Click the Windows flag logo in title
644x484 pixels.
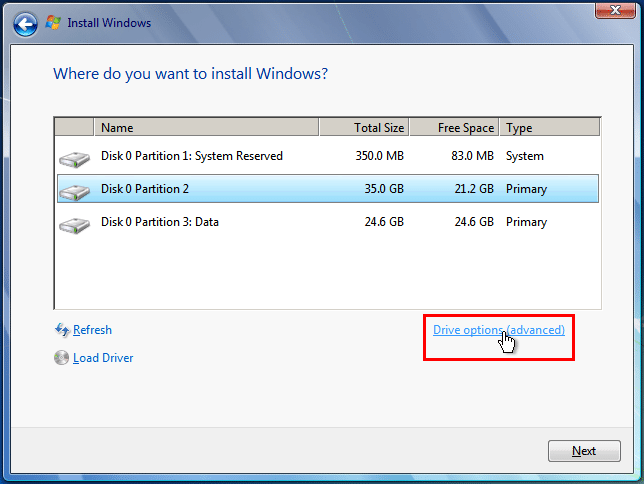[53, 23]
